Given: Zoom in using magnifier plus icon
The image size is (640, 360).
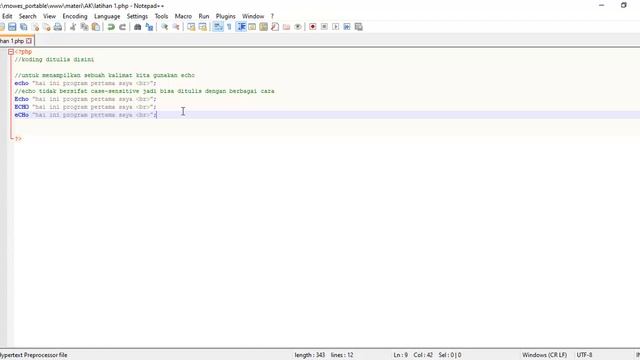Looking at the screenshot, I should [164, 27].
